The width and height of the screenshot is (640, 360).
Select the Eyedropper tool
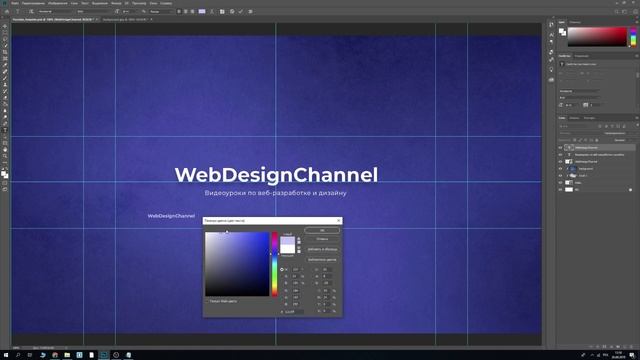5,65
